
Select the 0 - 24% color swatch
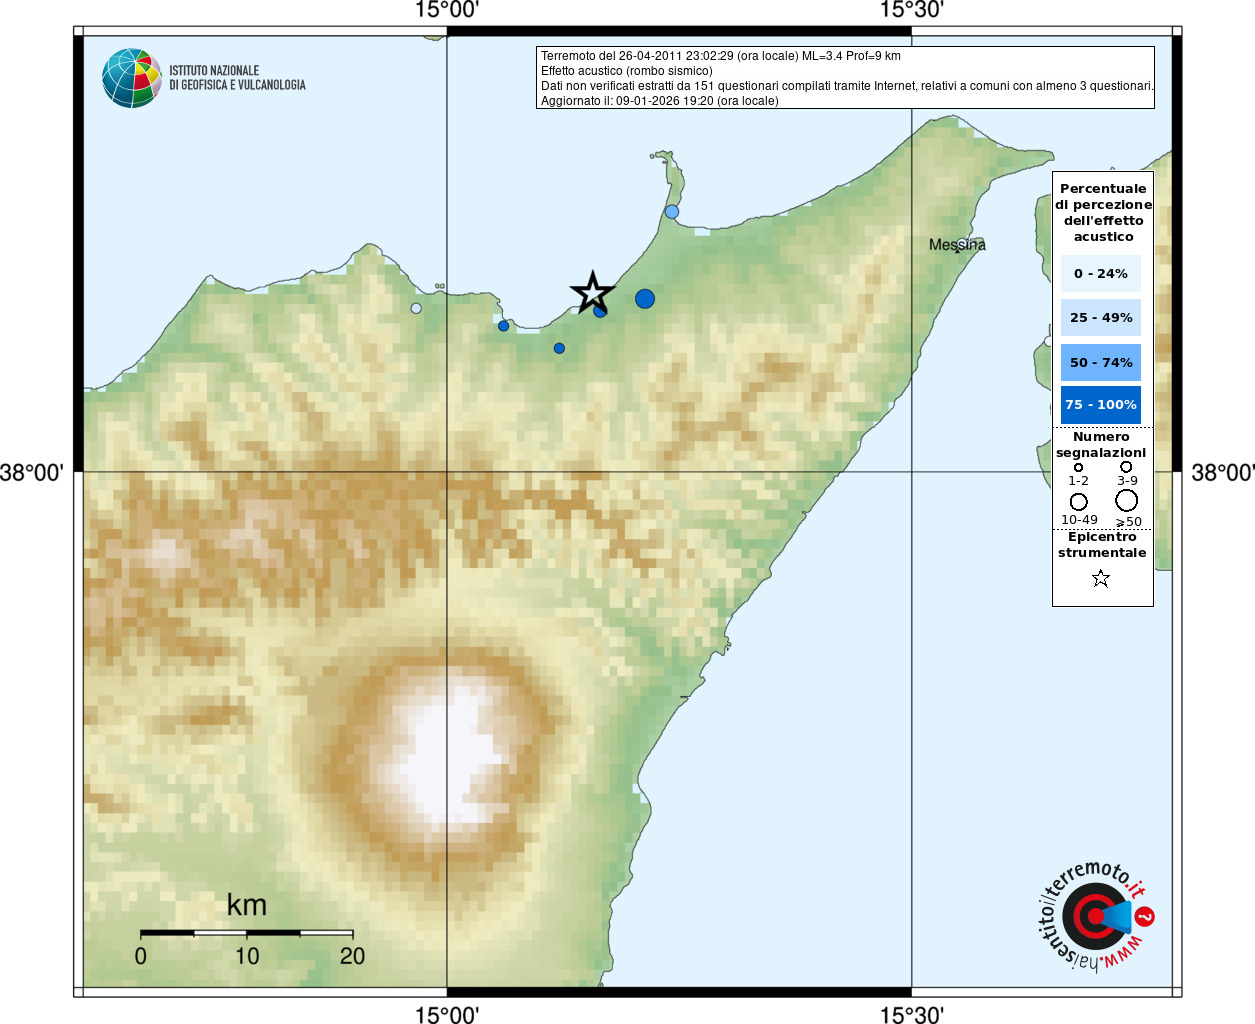click(x=1101, y=273)
